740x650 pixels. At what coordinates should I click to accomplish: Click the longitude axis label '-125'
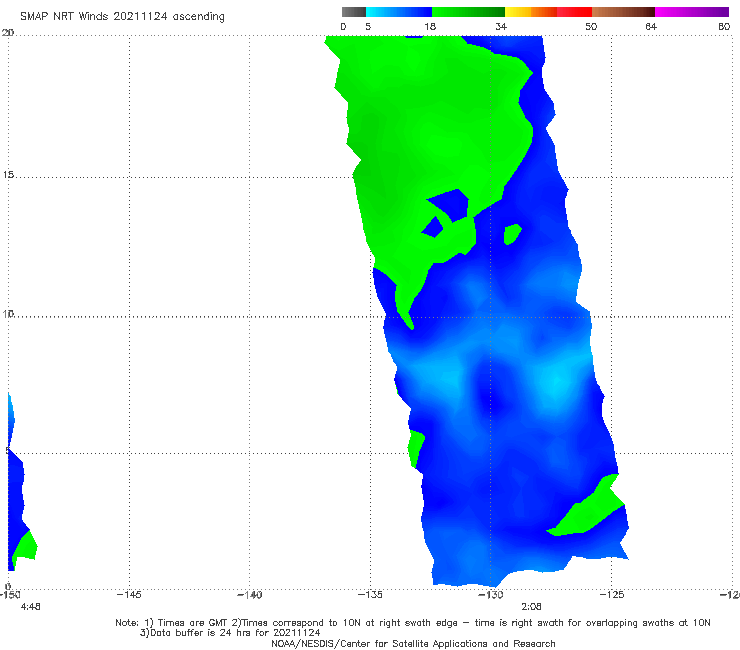coord(612,595)
